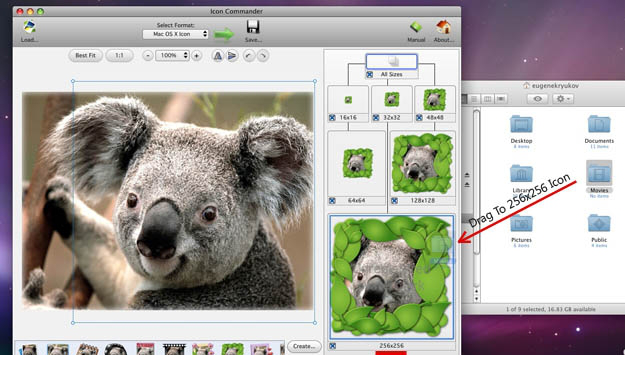Switch Finder to list view

[474, 98]
